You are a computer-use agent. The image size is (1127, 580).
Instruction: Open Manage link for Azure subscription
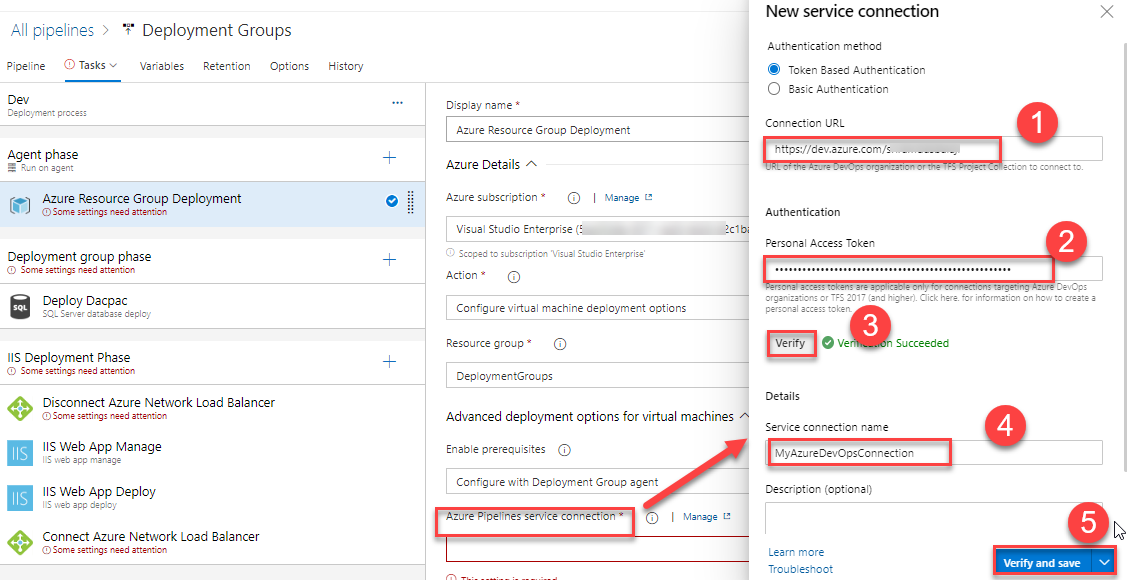coord(629,197)
